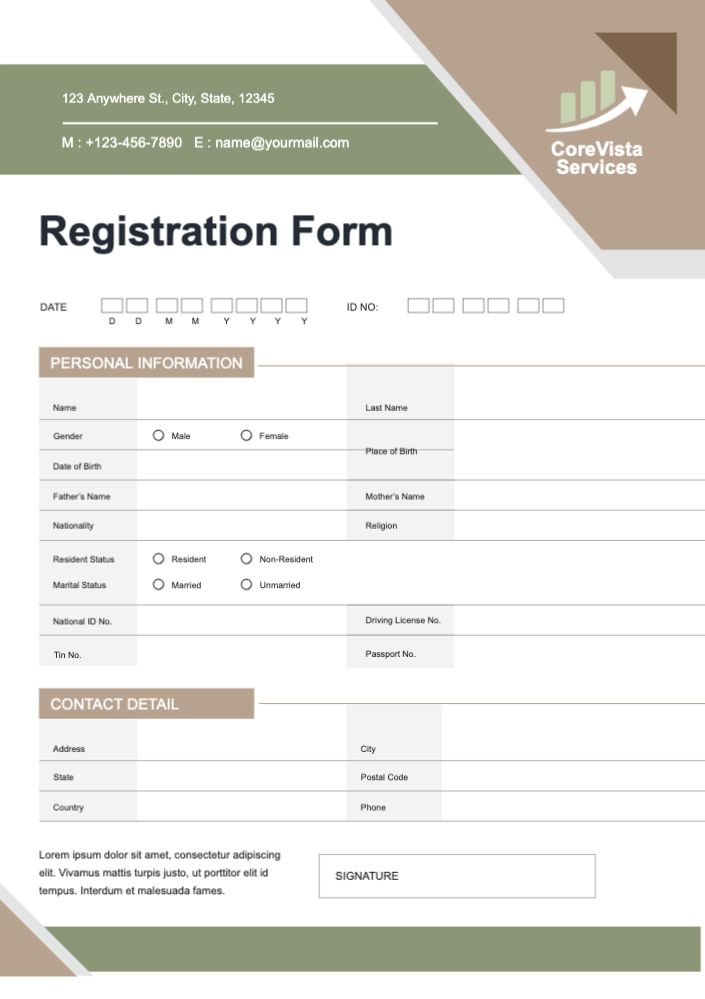Select the Male gender radio button
The image size is (705, 999).
pos(159,436)
